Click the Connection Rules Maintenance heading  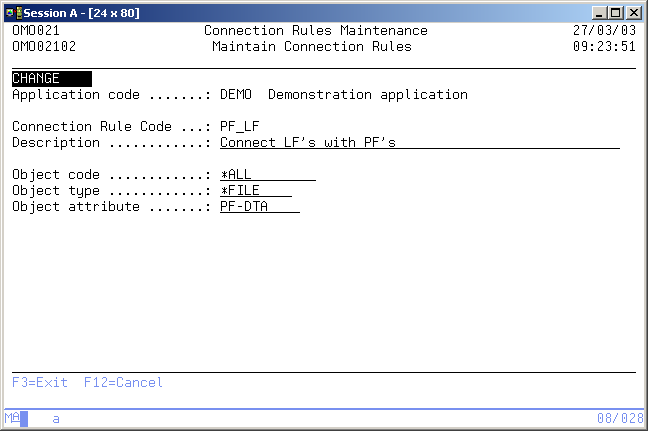coord(315,31)
